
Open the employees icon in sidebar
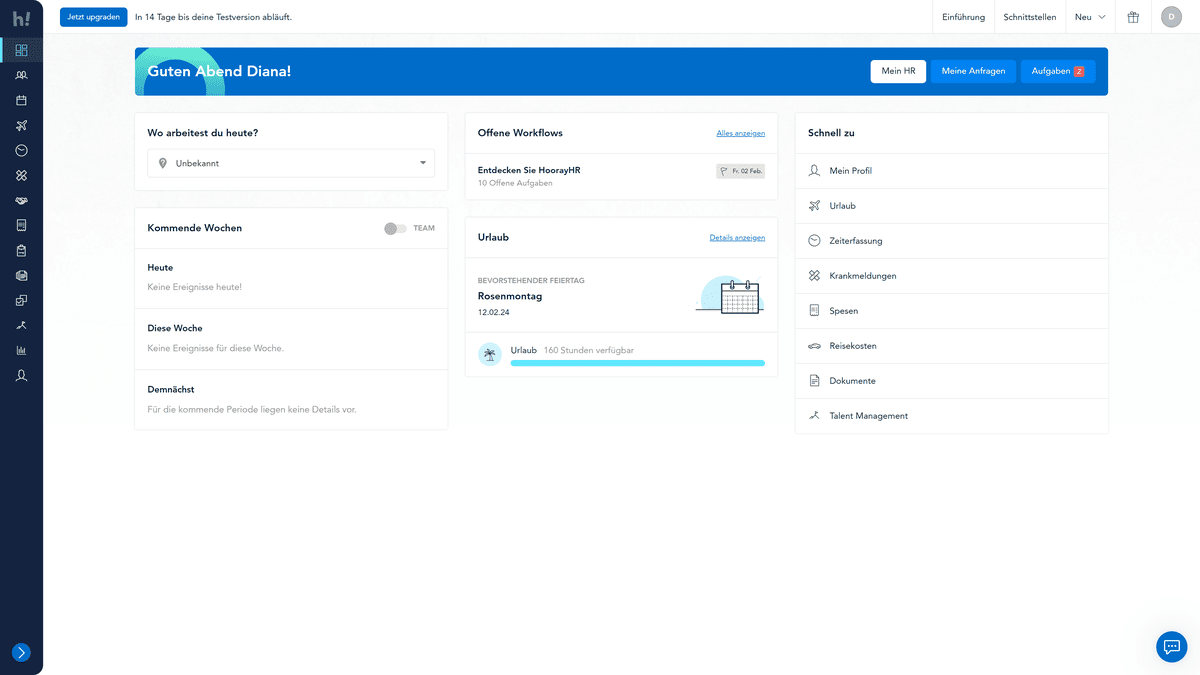[21, 75]
